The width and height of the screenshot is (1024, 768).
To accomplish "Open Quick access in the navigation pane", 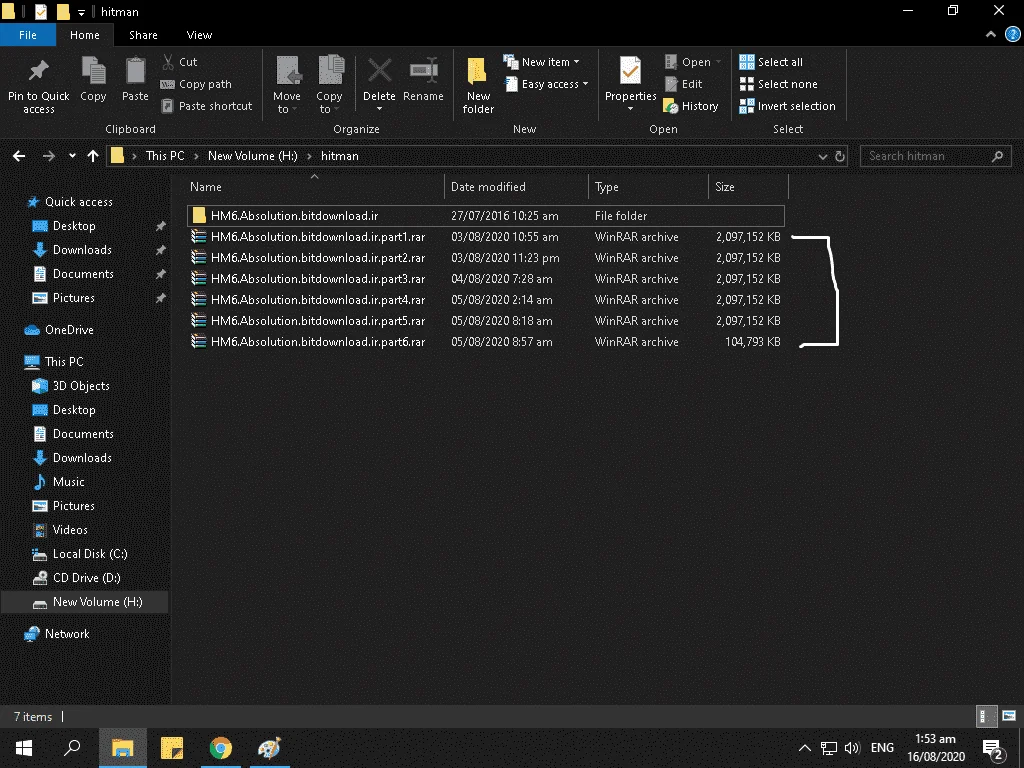I will pyautogui.click(x=69, y=202).
